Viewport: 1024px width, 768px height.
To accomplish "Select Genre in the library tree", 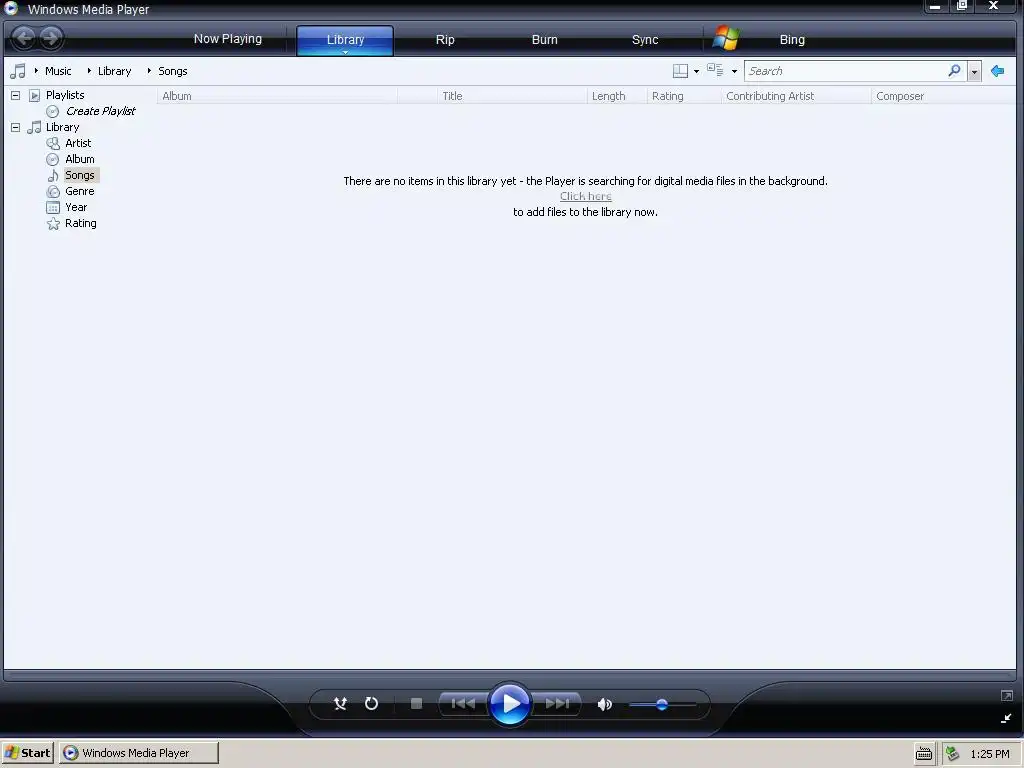I will (79, 191).
